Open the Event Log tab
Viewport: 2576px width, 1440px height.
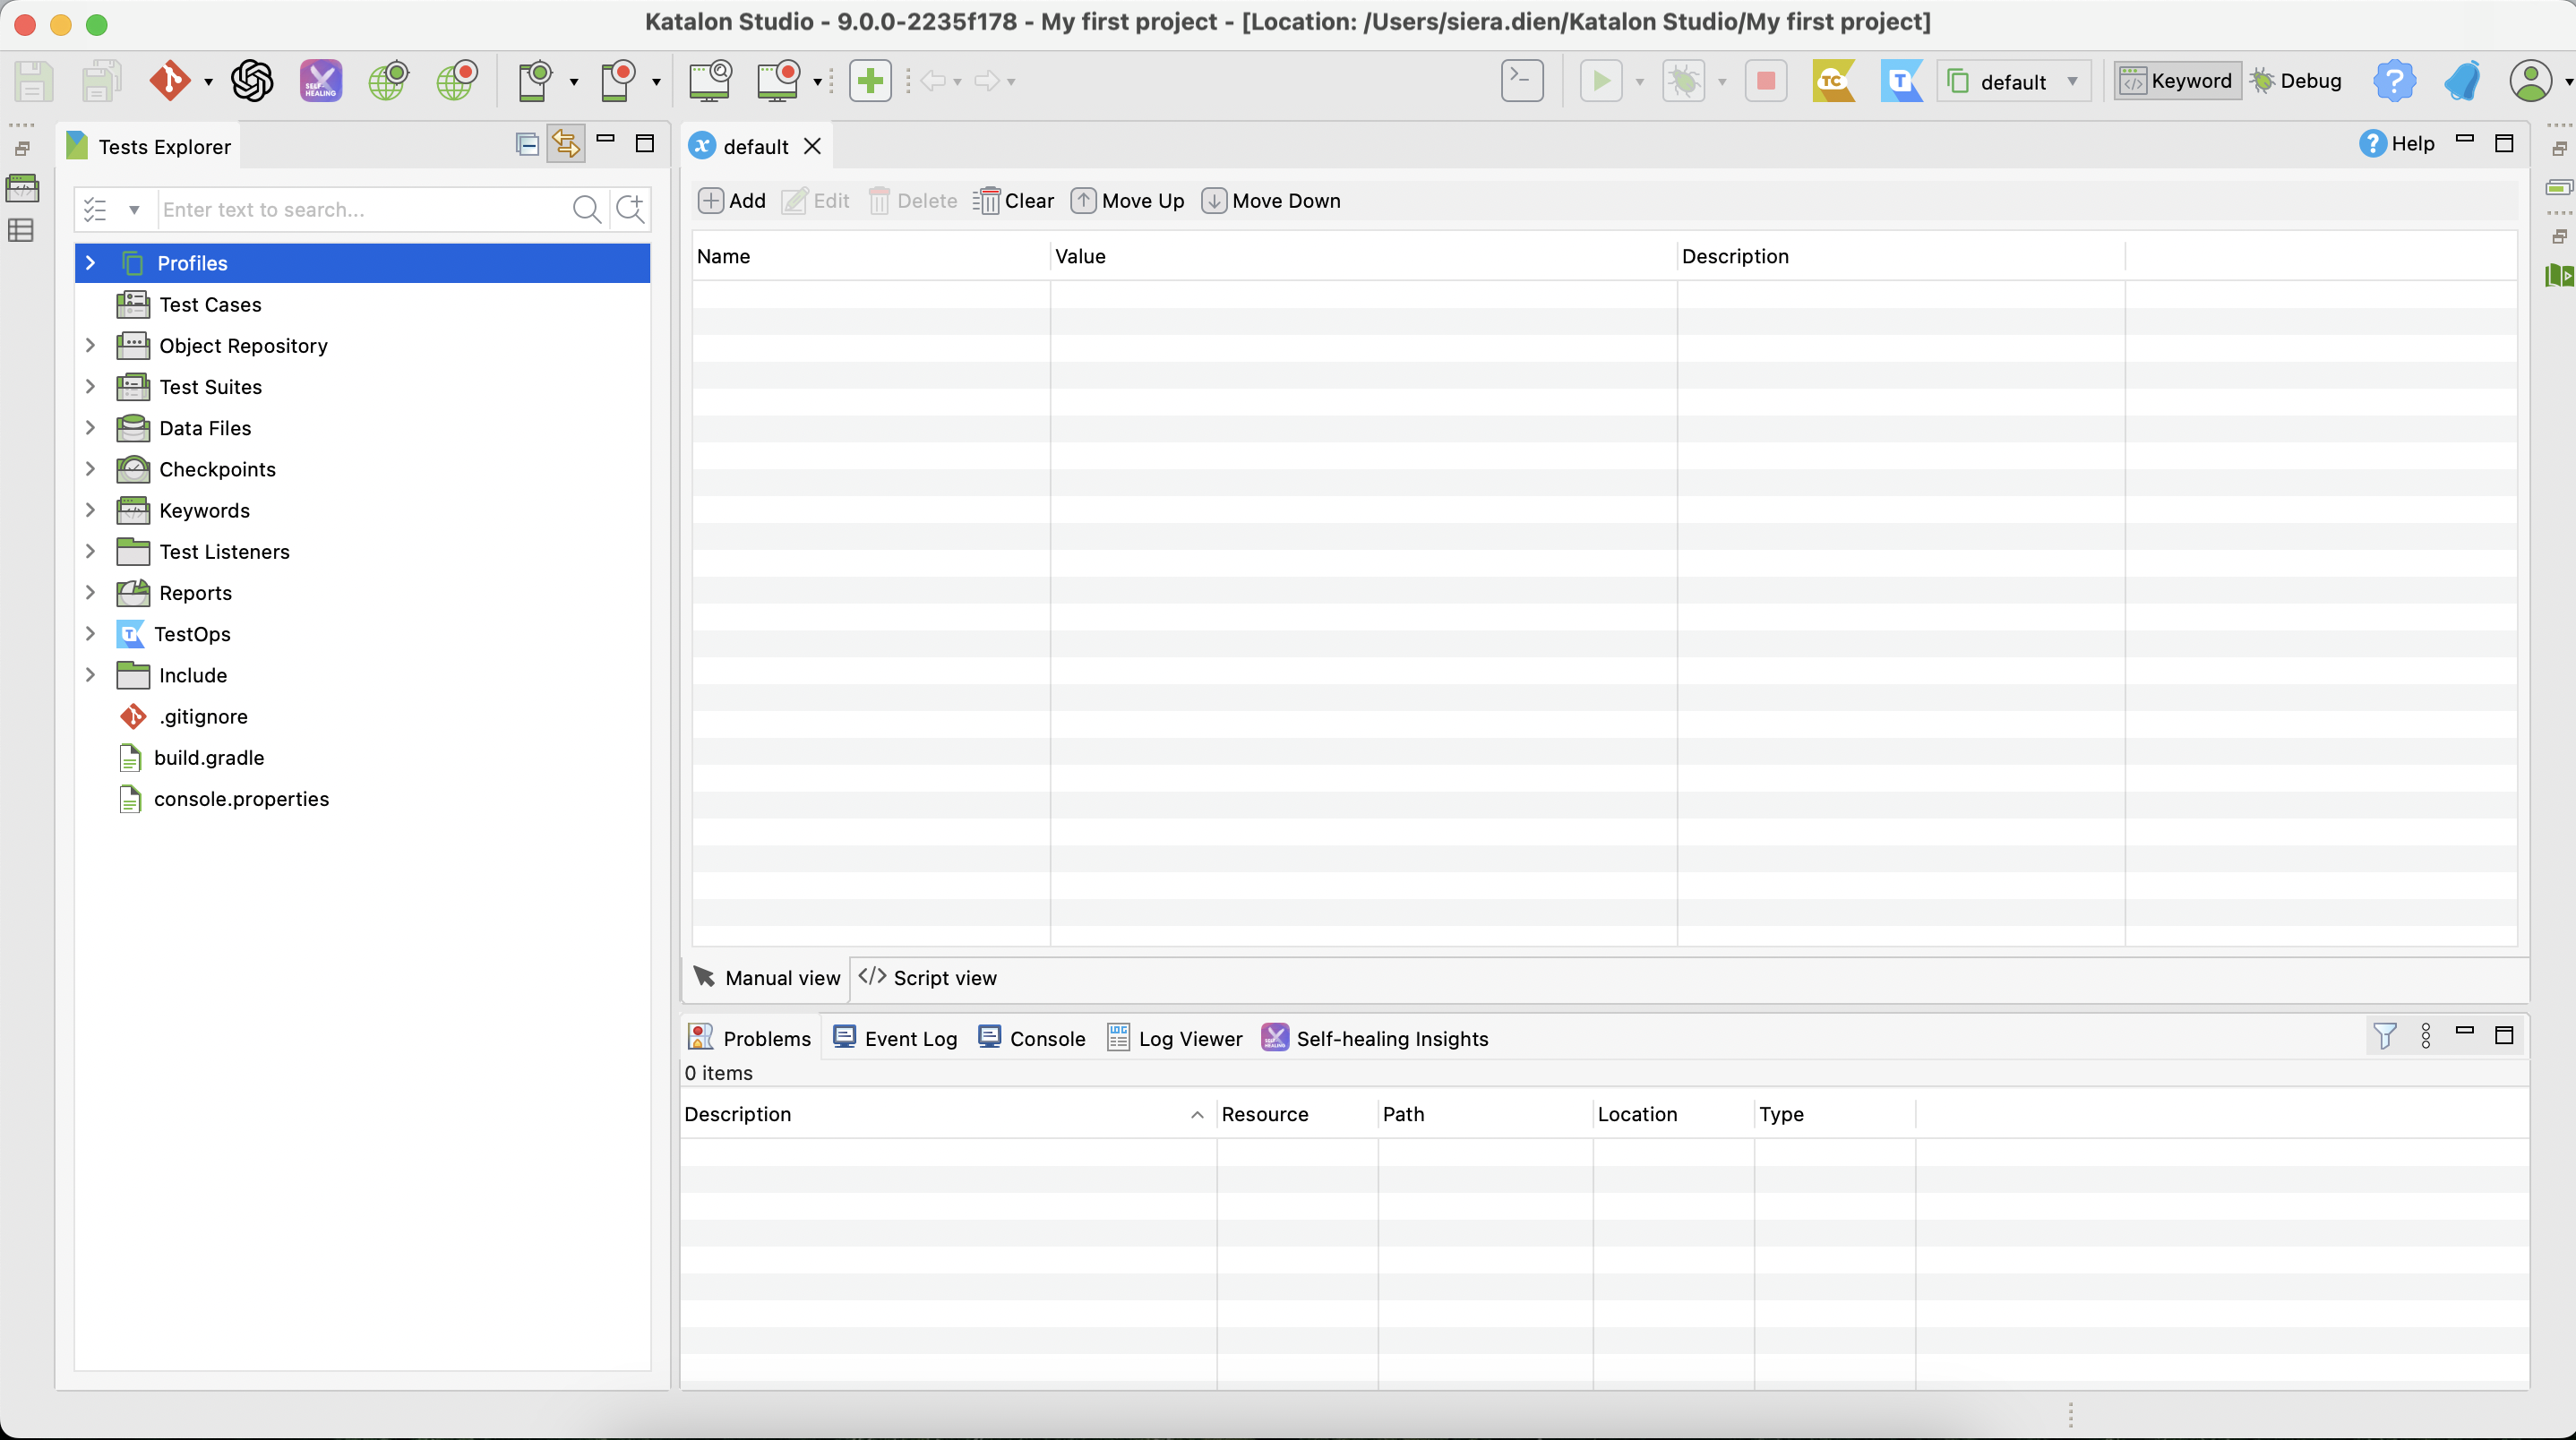[x=895, y=1037]
